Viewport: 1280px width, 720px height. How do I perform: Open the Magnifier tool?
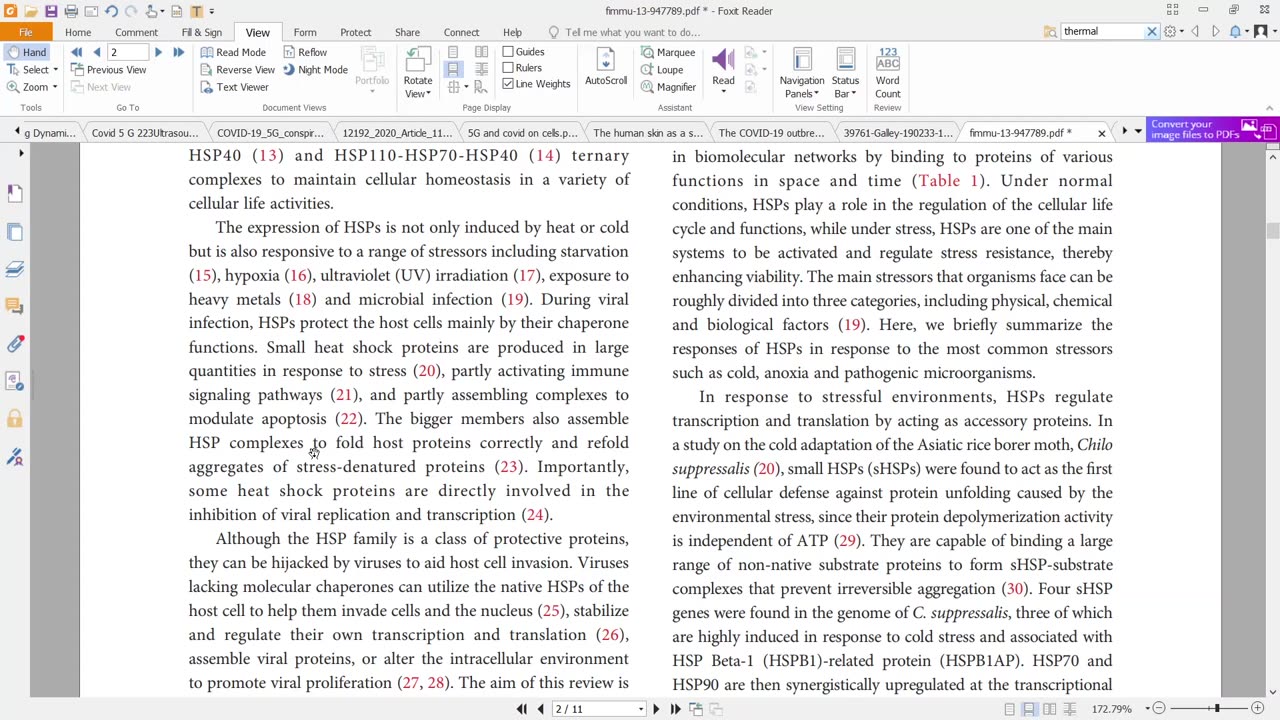667,87
